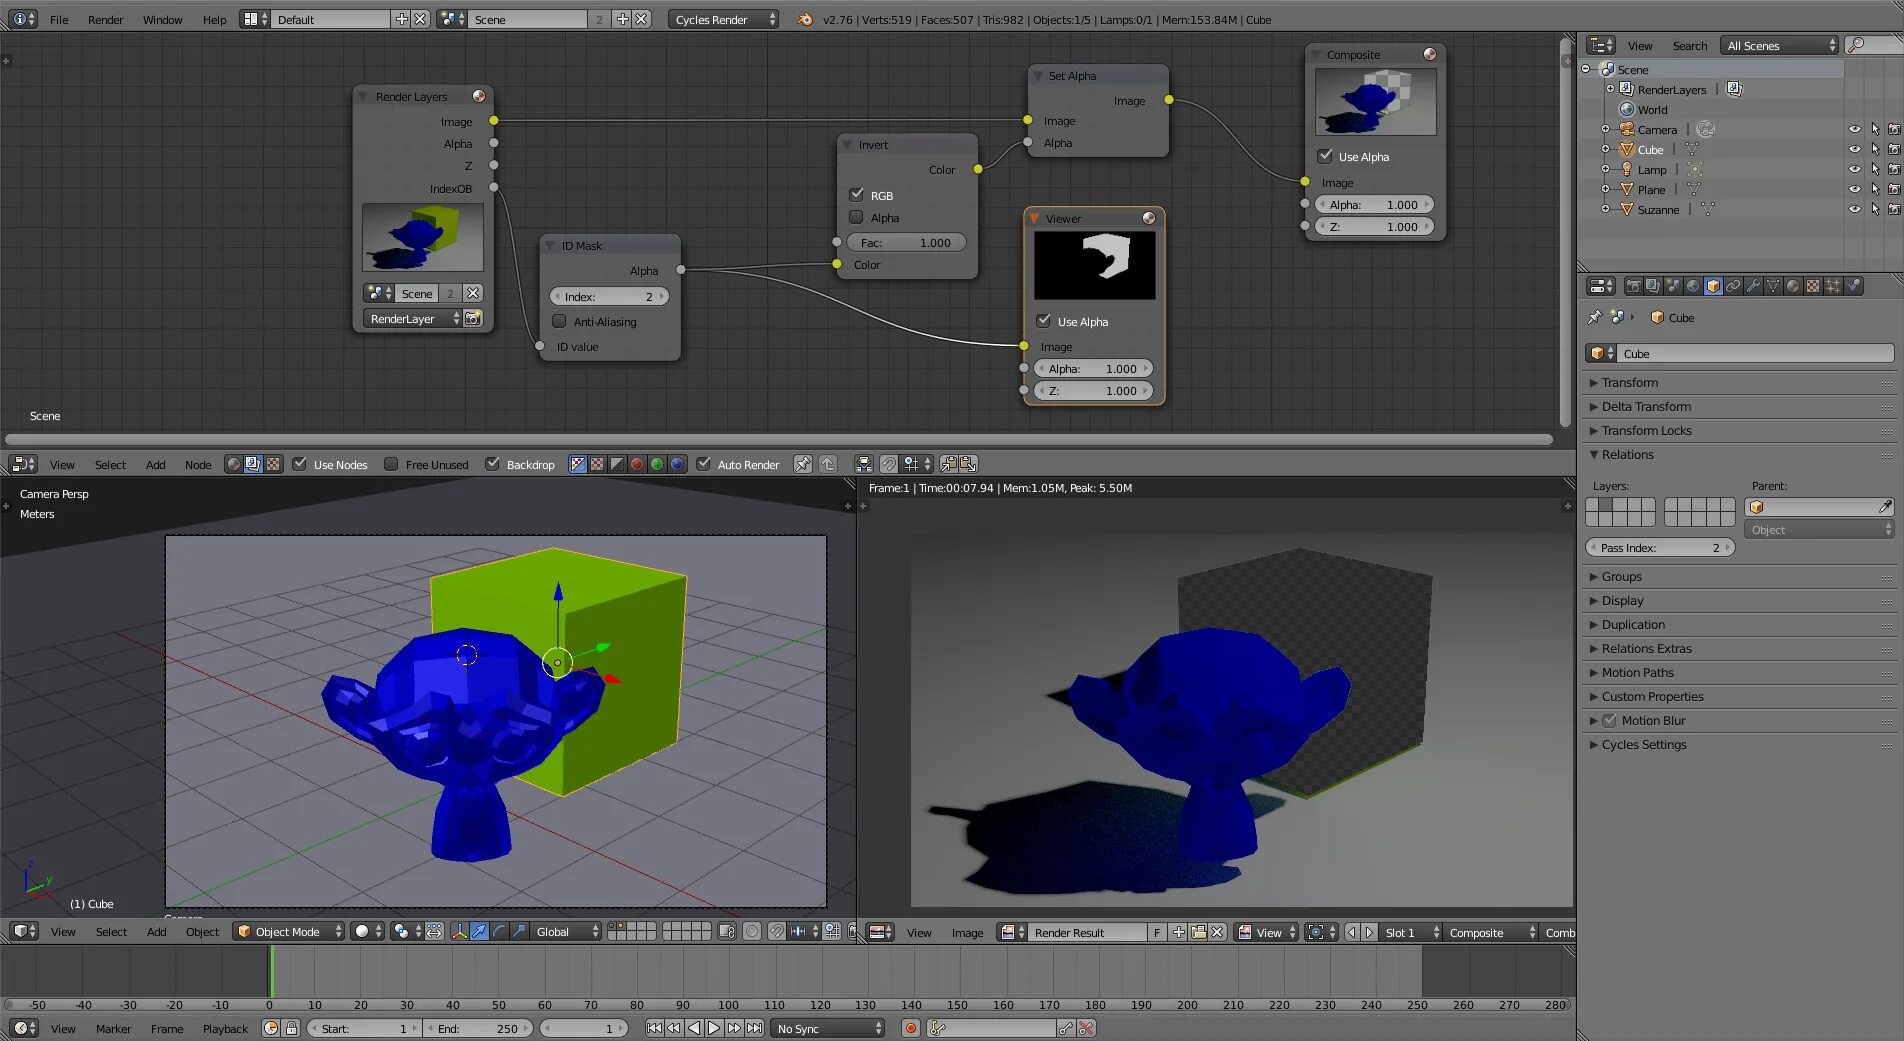Open the Global orientation dropdown
The image size is (1904, 1041).
[566, 932]
